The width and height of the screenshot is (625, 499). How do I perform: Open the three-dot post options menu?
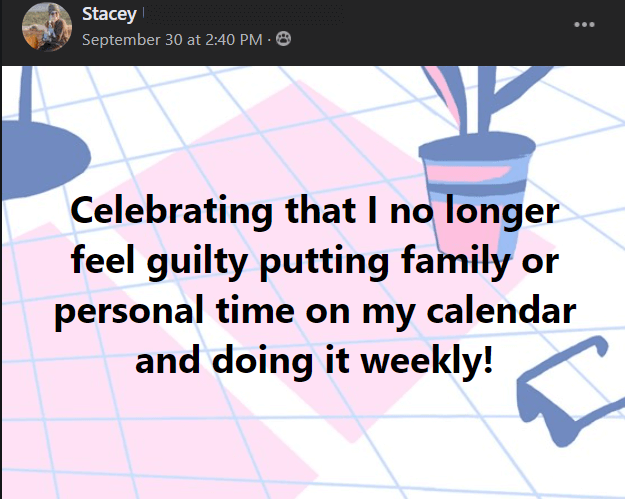coord(584,25)
